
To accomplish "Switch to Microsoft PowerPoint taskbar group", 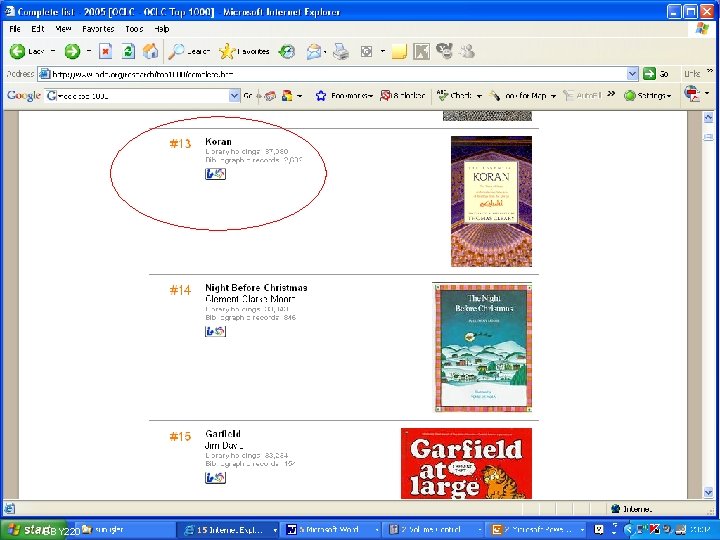I will pyautogui.click(x=536, y=529).
